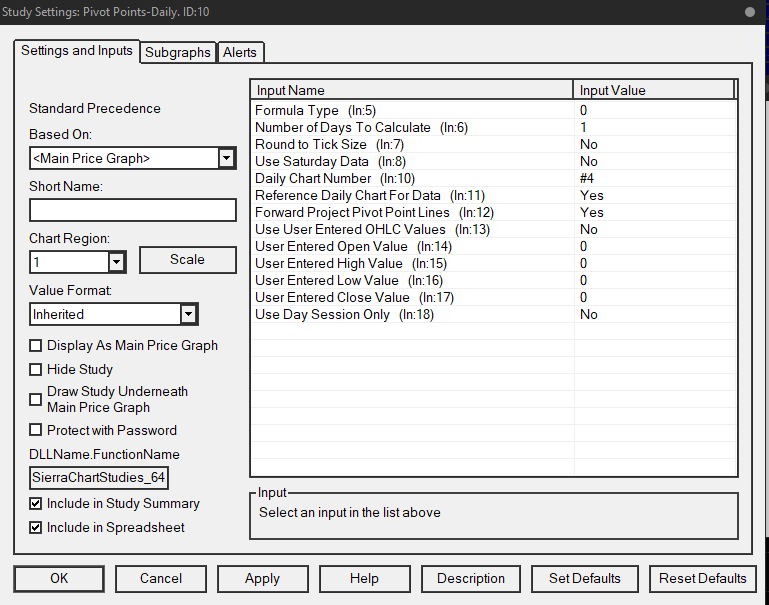Image resolution: width=769 pixels, height=605 pixels.
Task: Select the User Entered High Value row
Action: pyautogui.click(x=494, y=263)
